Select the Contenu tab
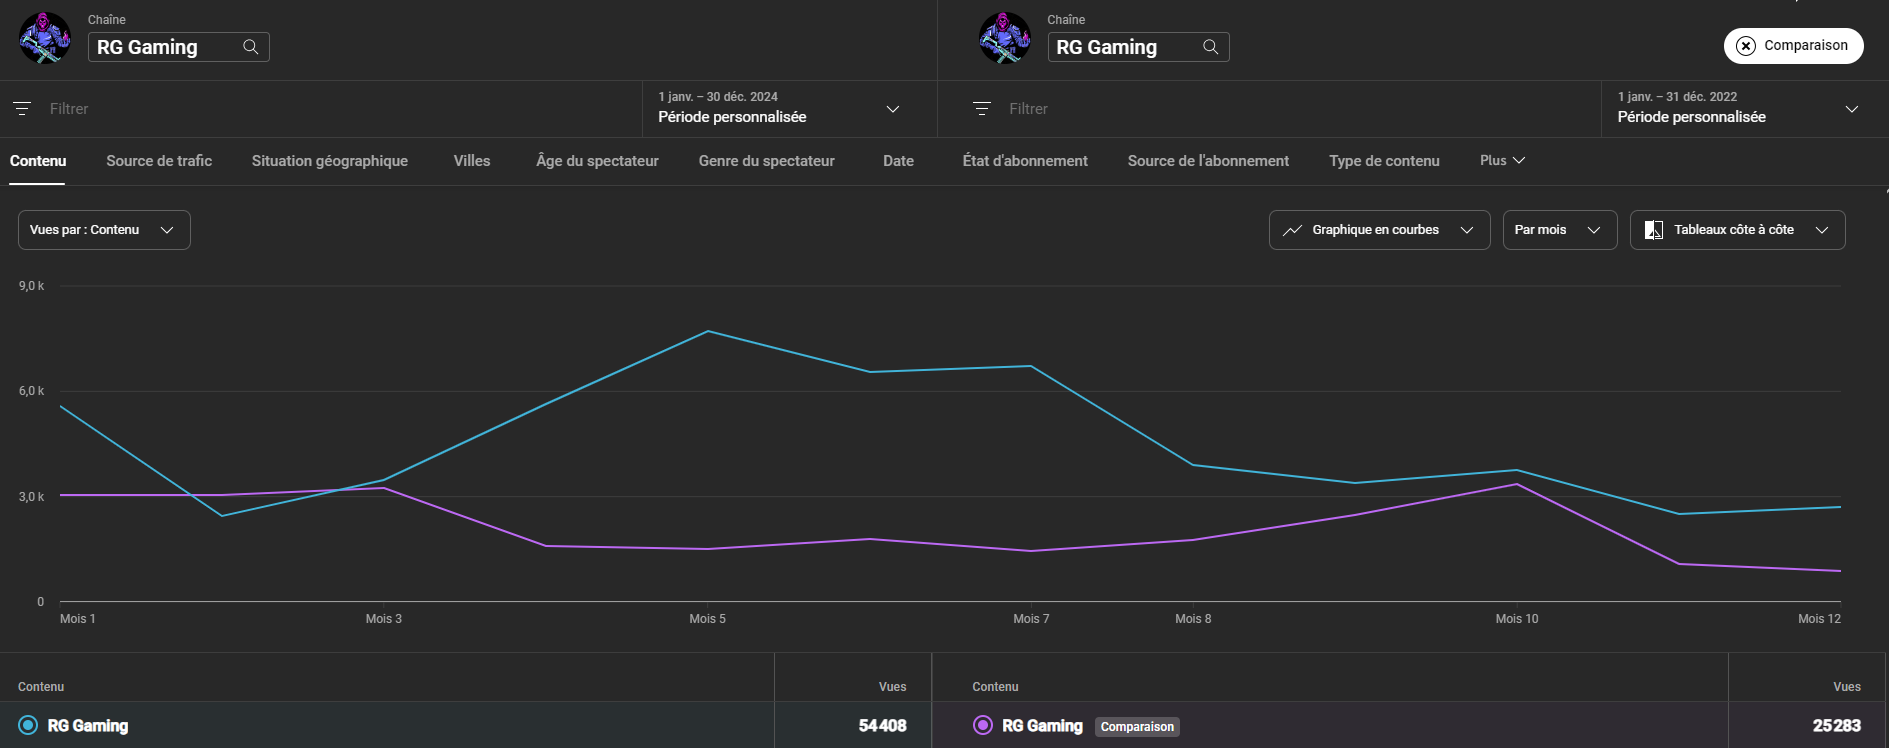The image size is (1889, 748). tap(38, 161)
